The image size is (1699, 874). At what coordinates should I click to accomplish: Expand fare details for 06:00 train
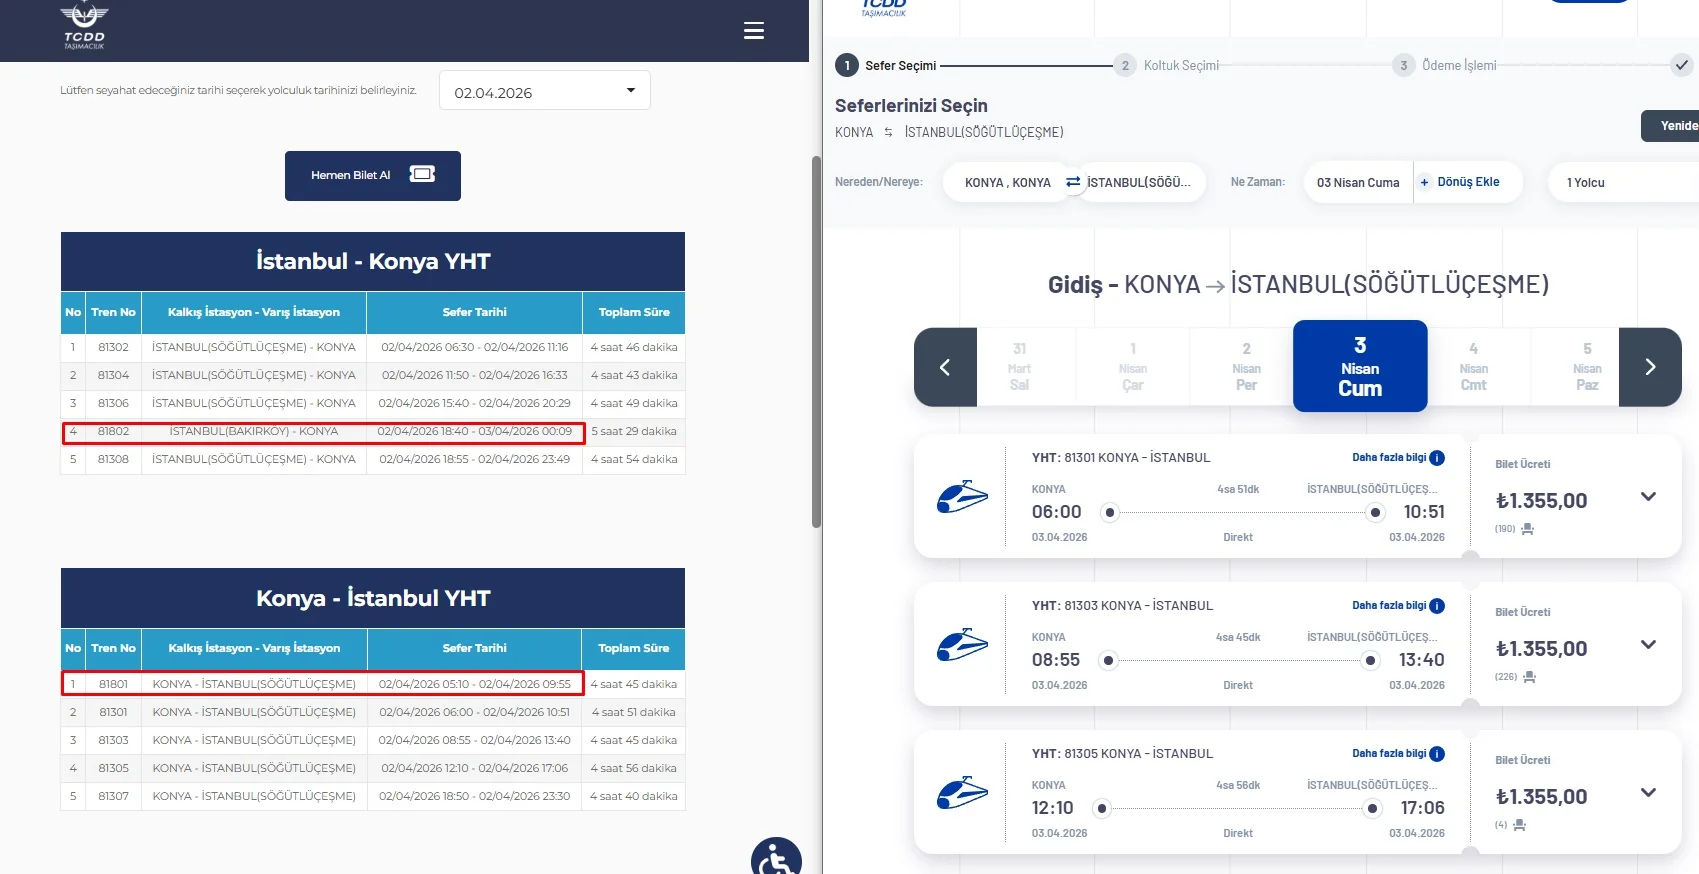point(1648,497)
